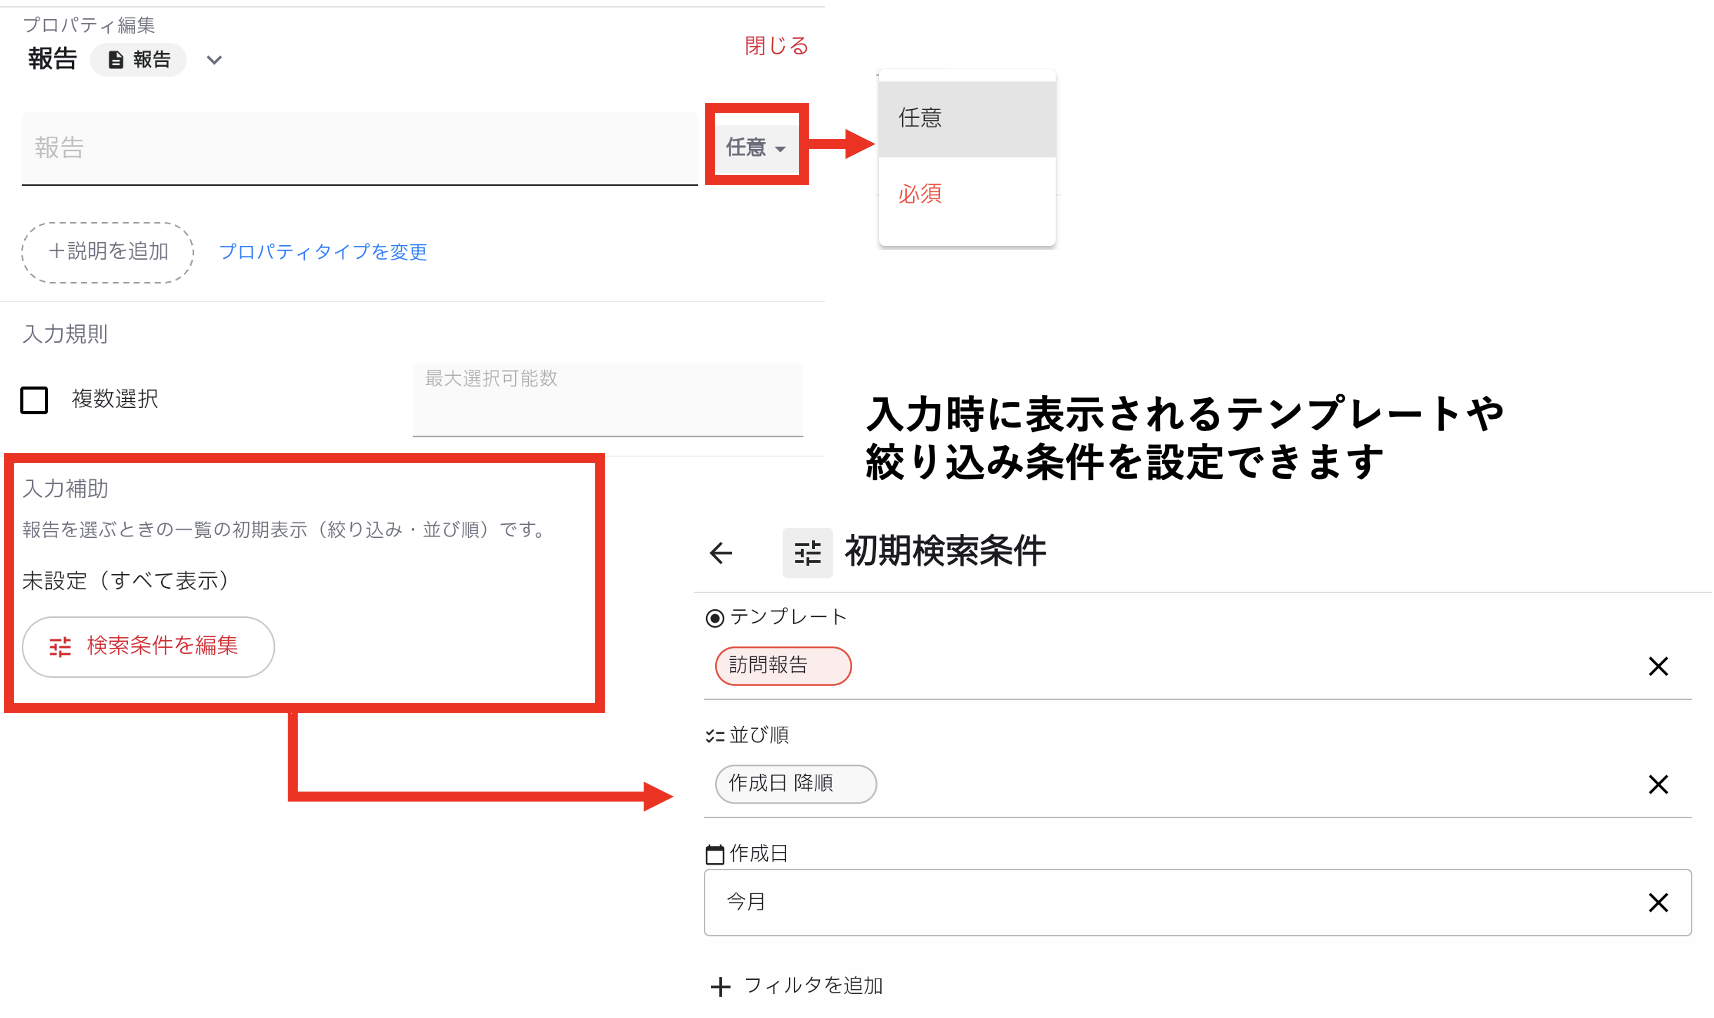Select the 訪問報告 template chip
Image resolution: width=1714 pixels, height=1018 pixels.
pos(783,666)
